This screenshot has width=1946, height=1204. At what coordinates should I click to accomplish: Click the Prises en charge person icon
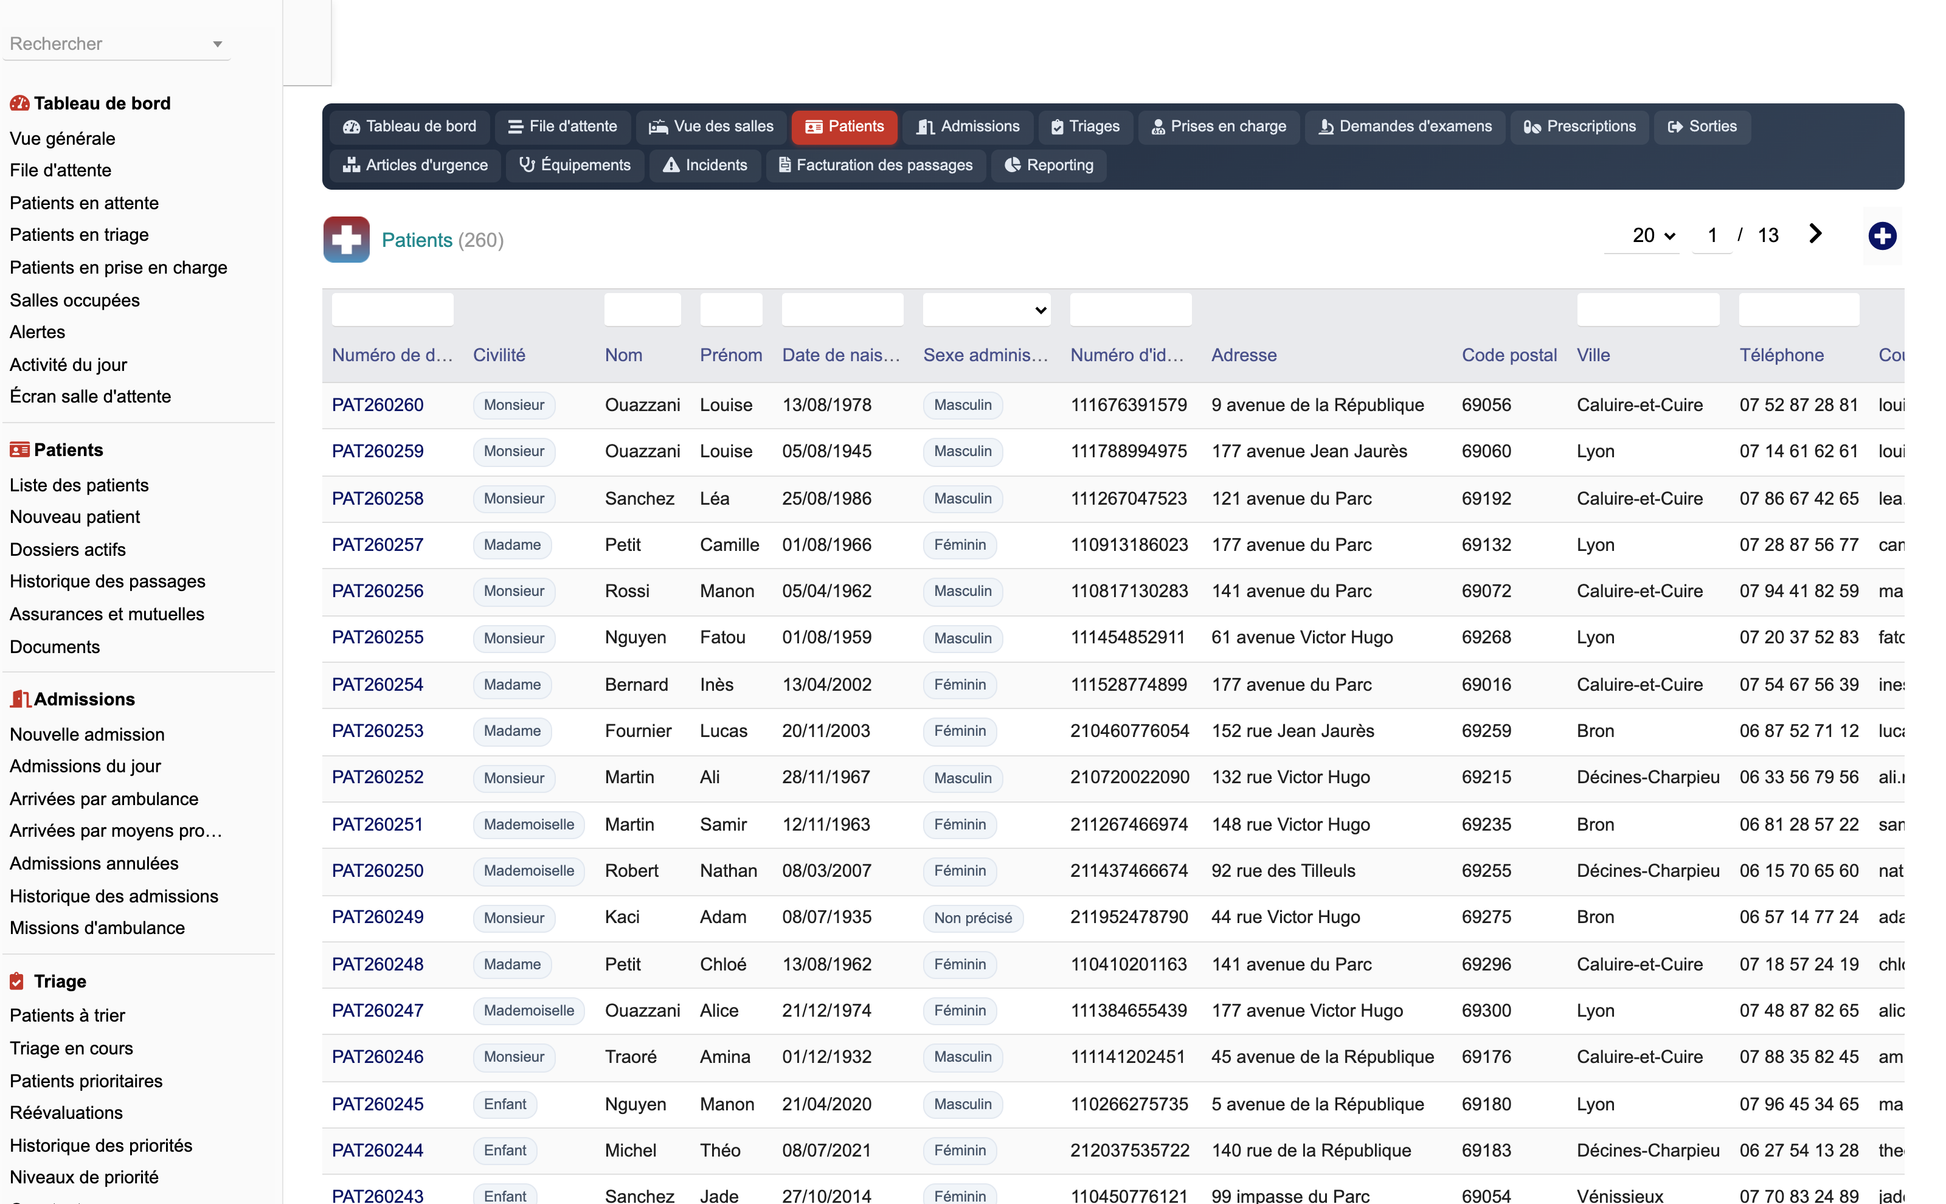(x=1158, y=127)
